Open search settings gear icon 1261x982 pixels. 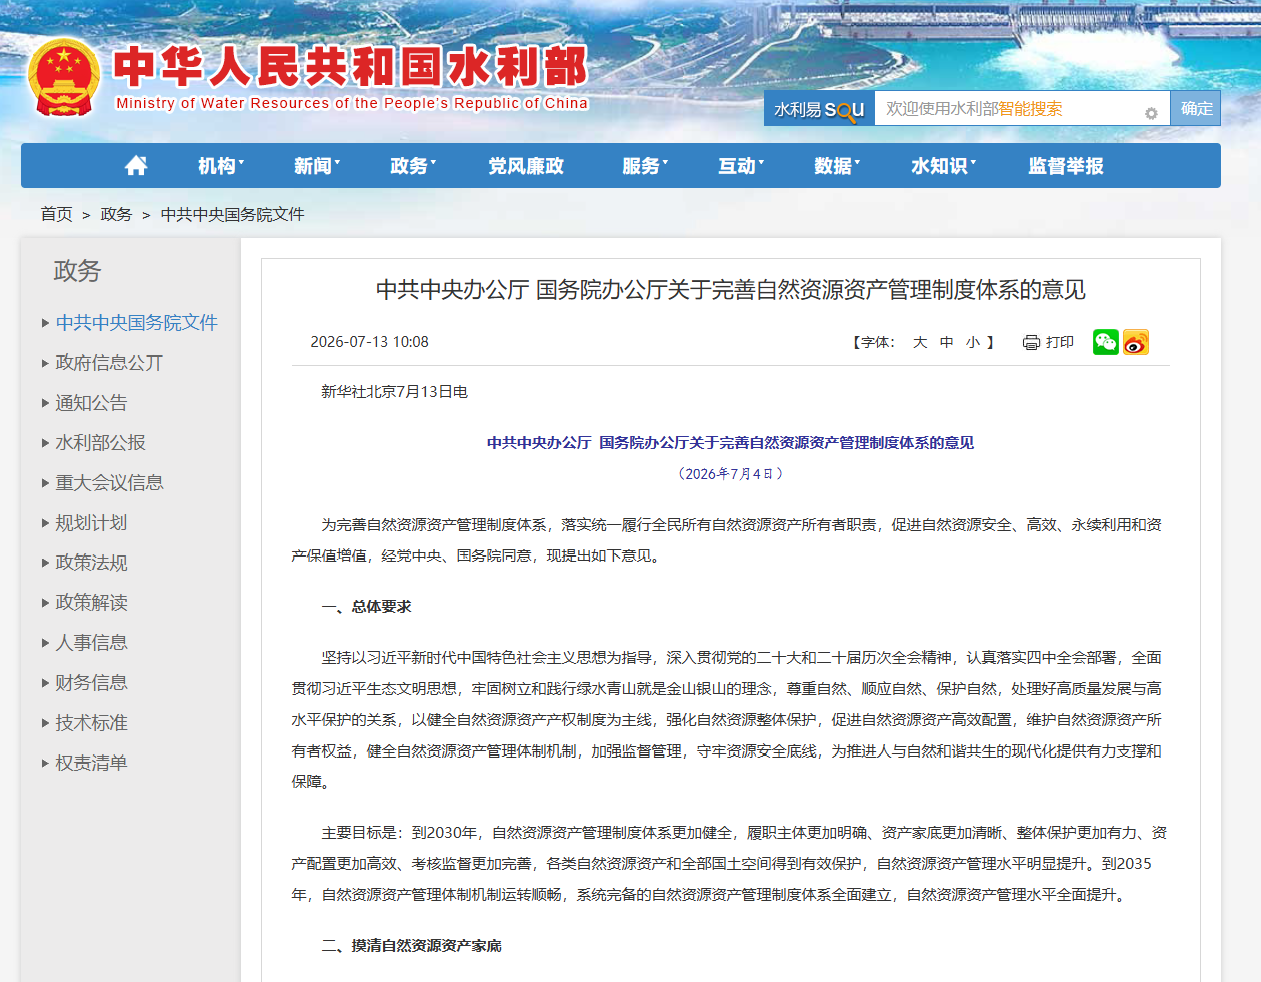coord(1151,113)
